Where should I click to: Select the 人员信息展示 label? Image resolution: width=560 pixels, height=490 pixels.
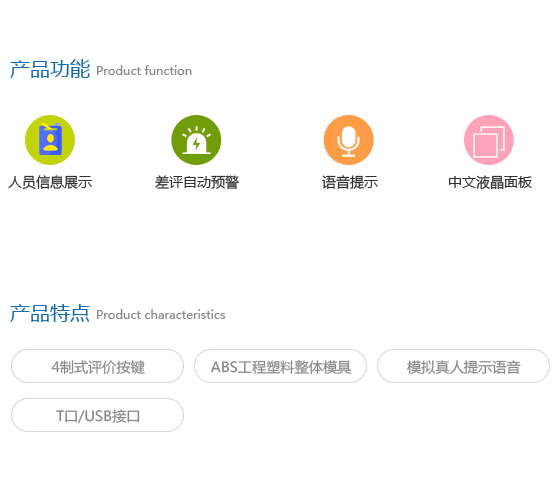(x=50, y=182)
